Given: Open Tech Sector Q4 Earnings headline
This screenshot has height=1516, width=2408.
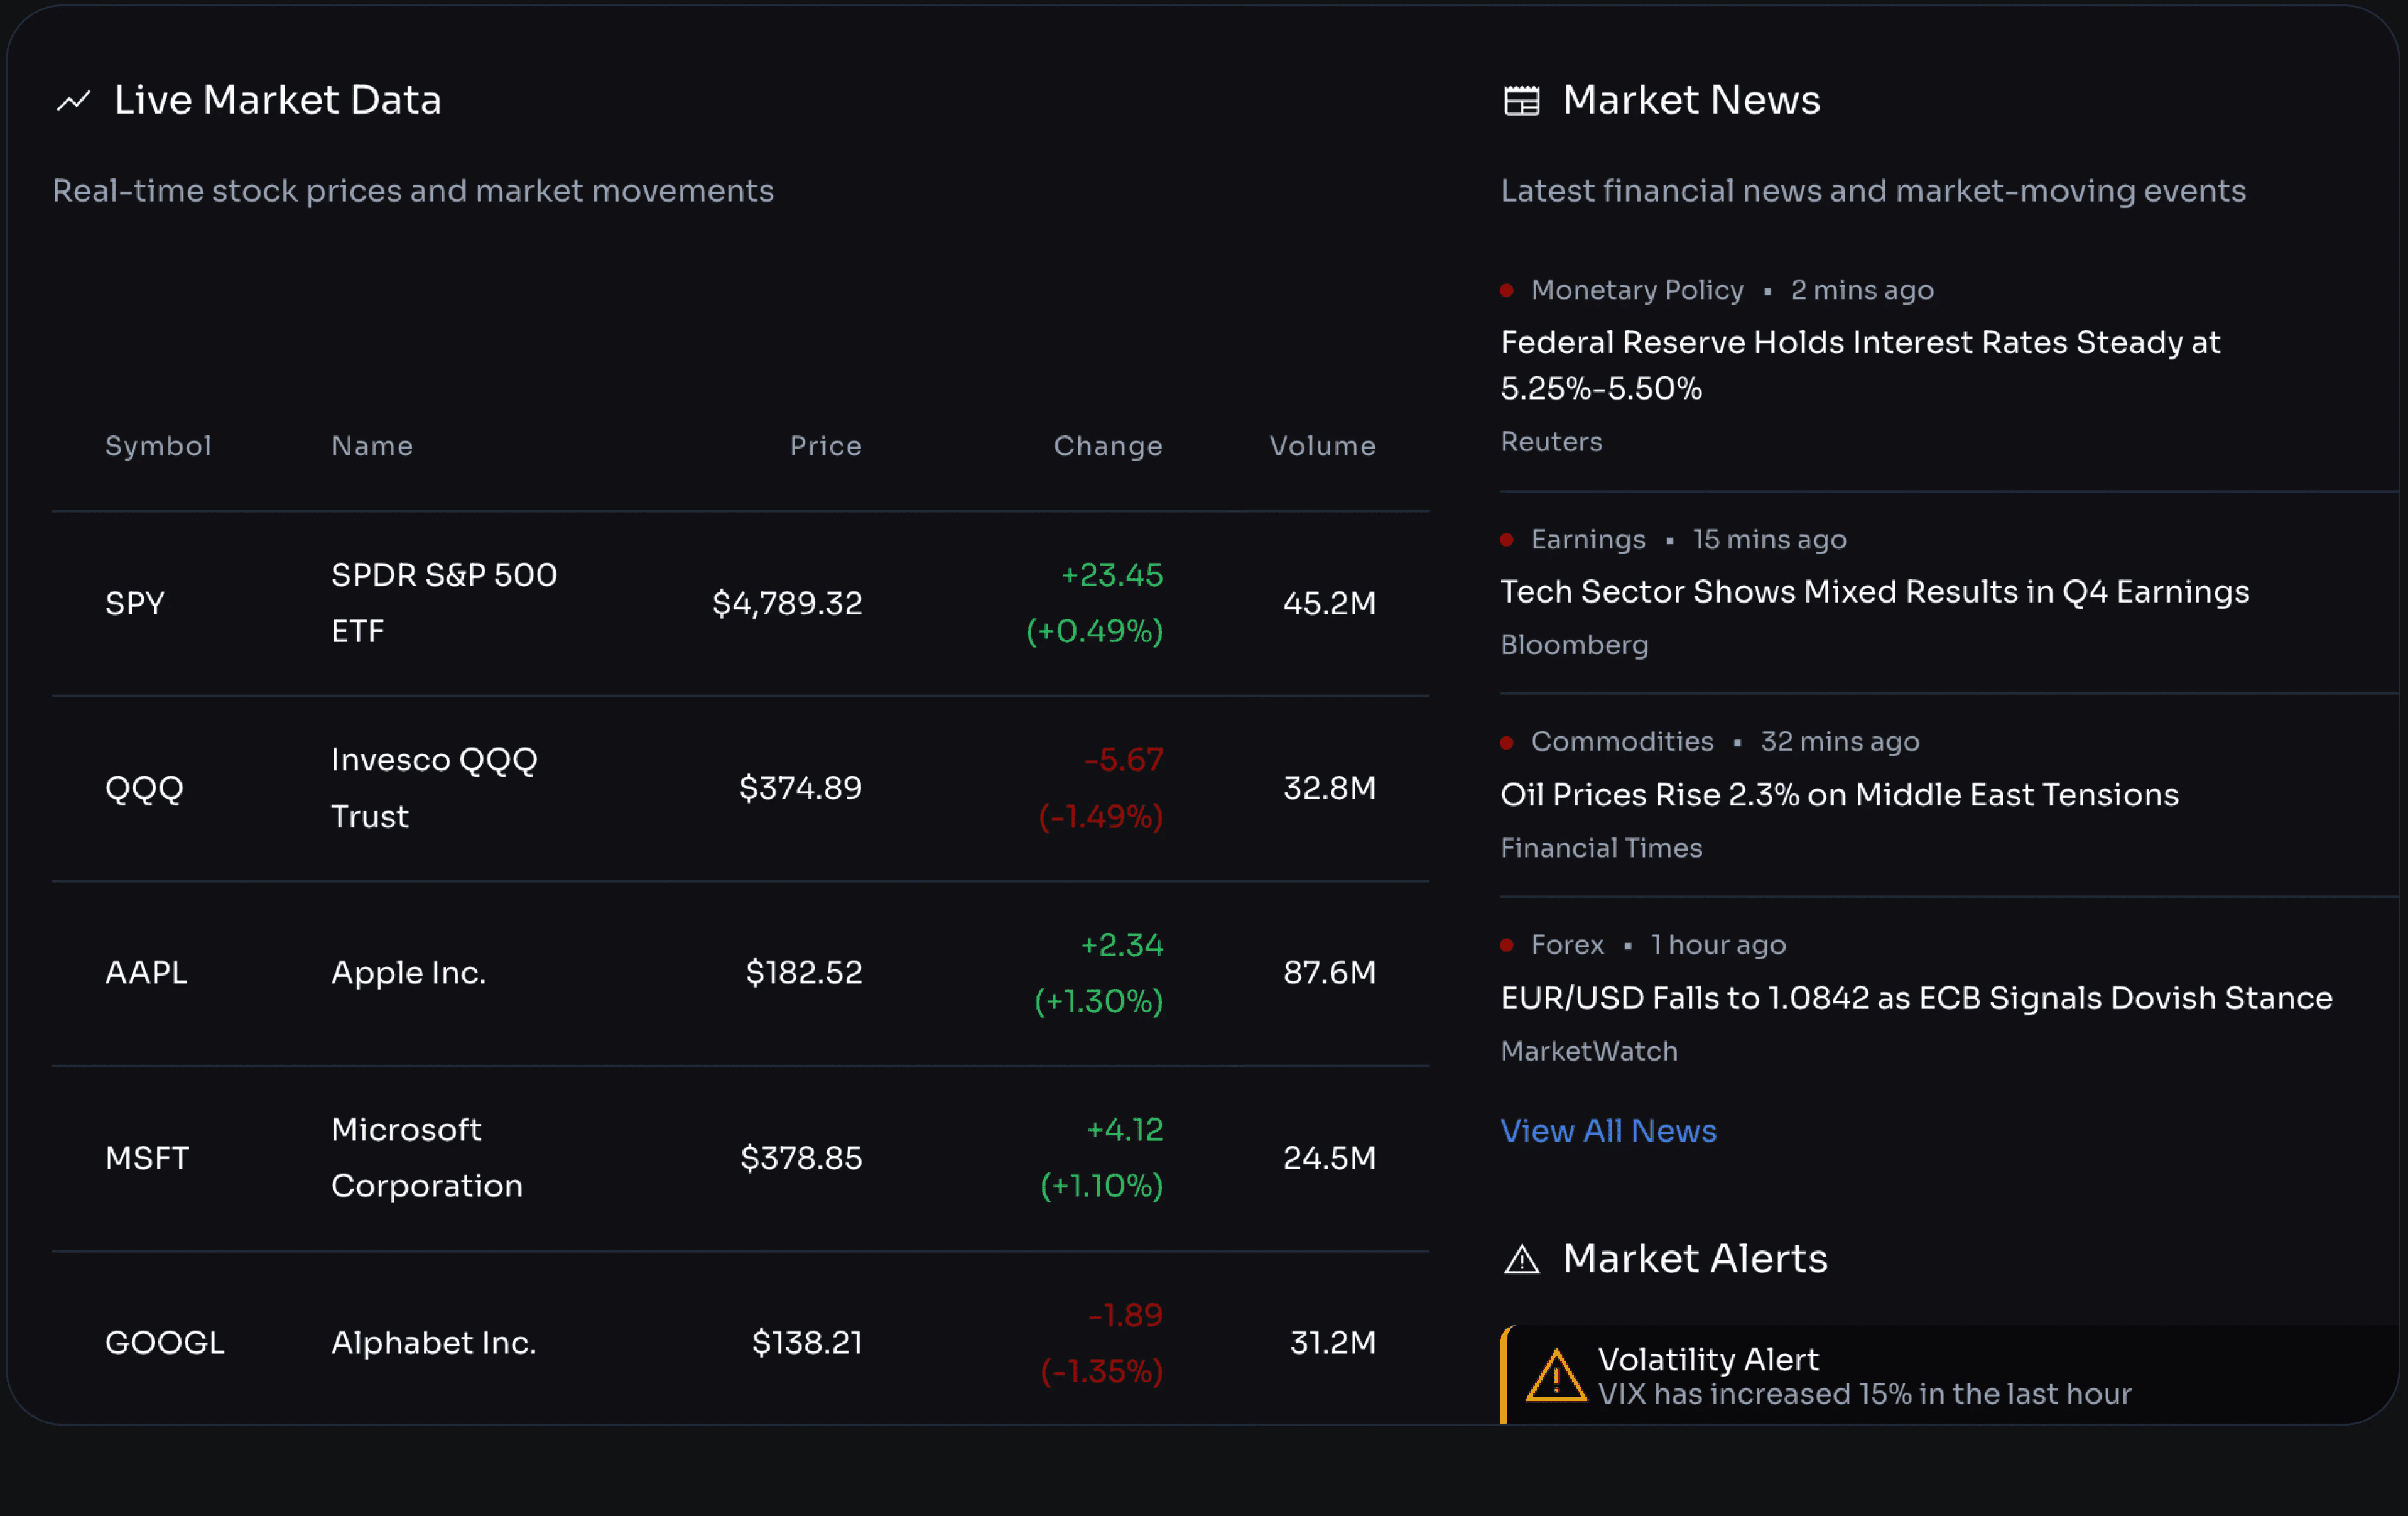Looking at the screenshot, I should [1874, 592].
